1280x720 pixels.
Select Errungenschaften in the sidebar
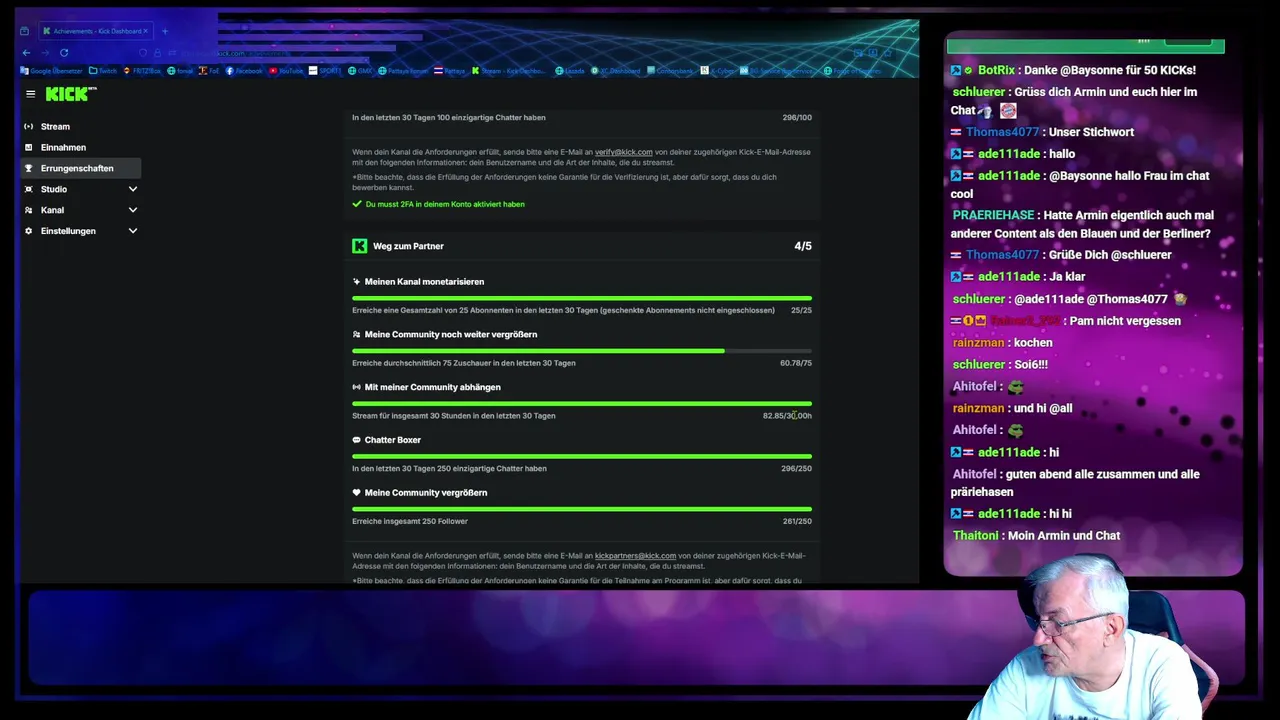pyautogui.click(x=80, y=169)
